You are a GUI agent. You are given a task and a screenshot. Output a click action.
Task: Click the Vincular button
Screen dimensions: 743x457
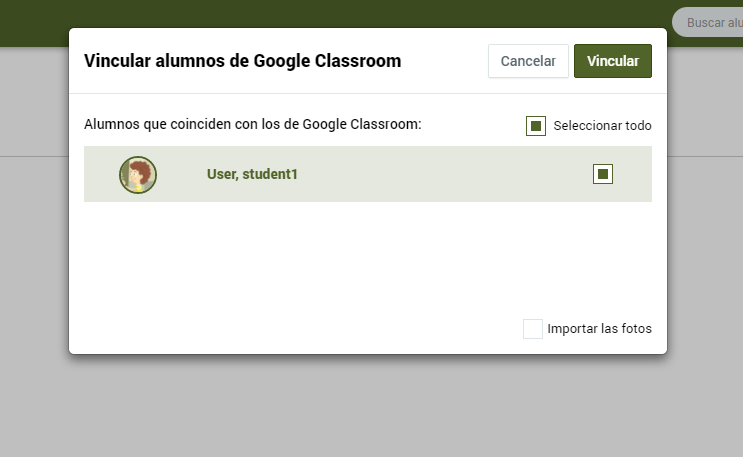pos(613,61)
